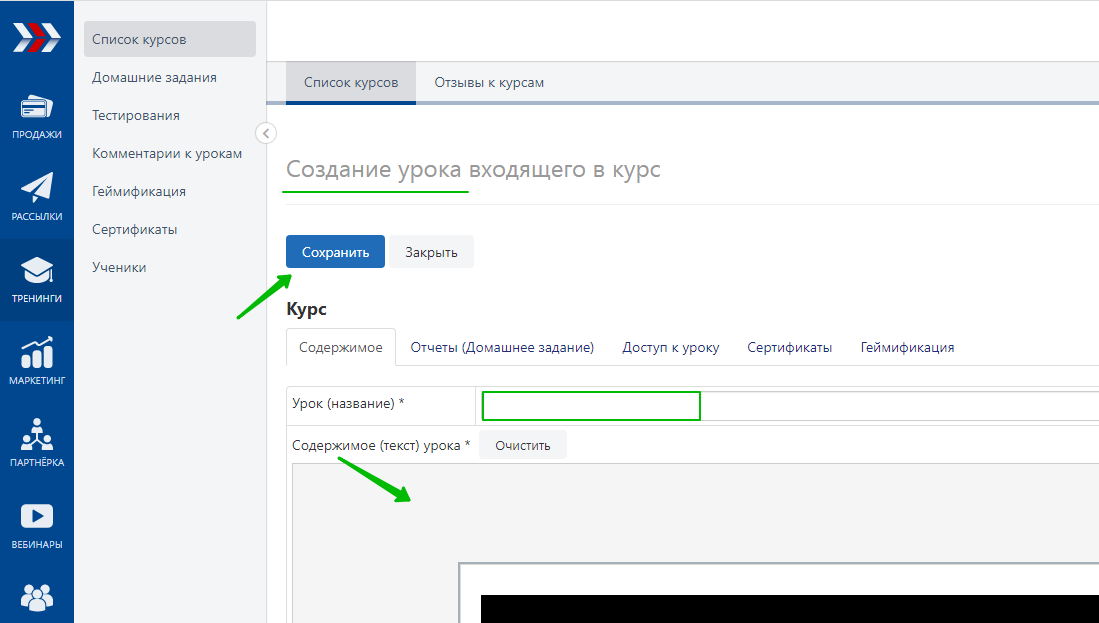Click the people group icon at the bottom
The width and height of the screenshot is (1099, 623).
click(36, 597)
